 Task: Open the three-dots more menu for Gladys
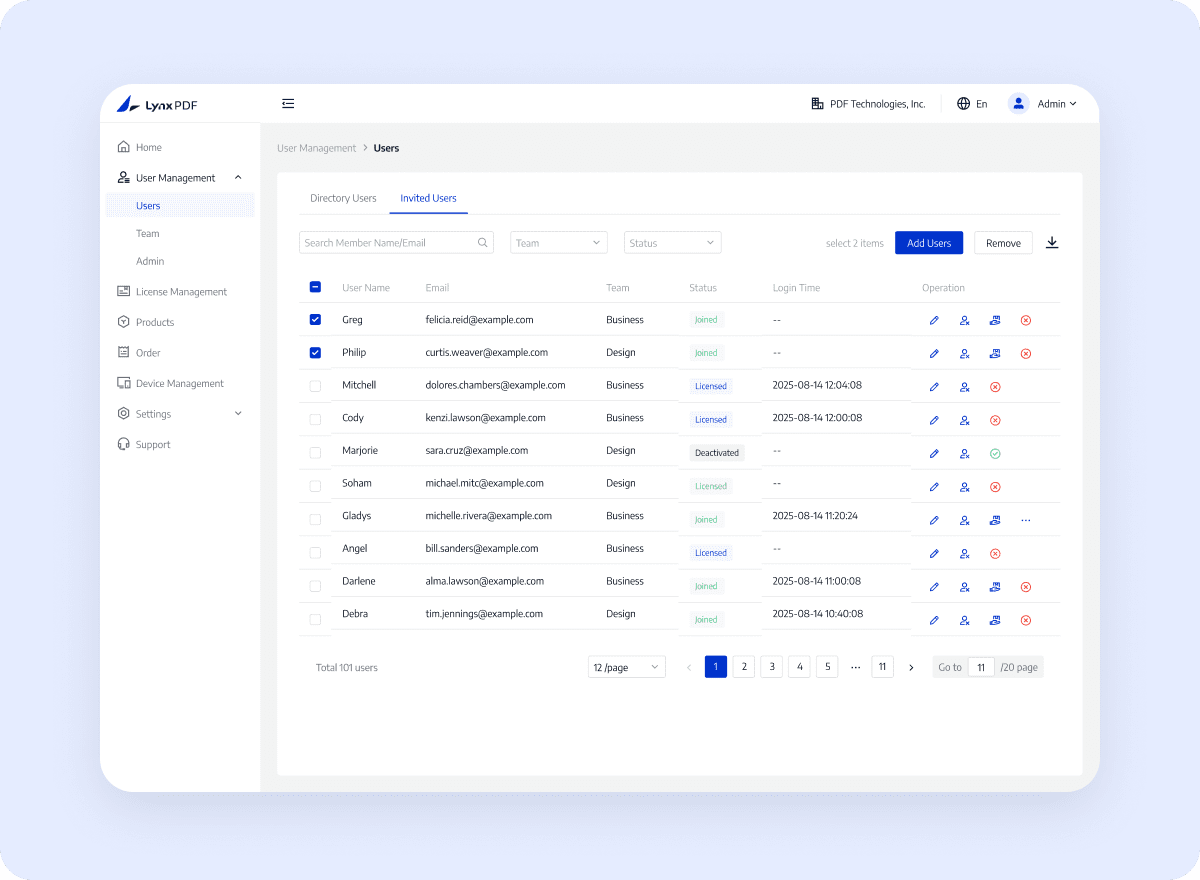(x=1026, y=520)
